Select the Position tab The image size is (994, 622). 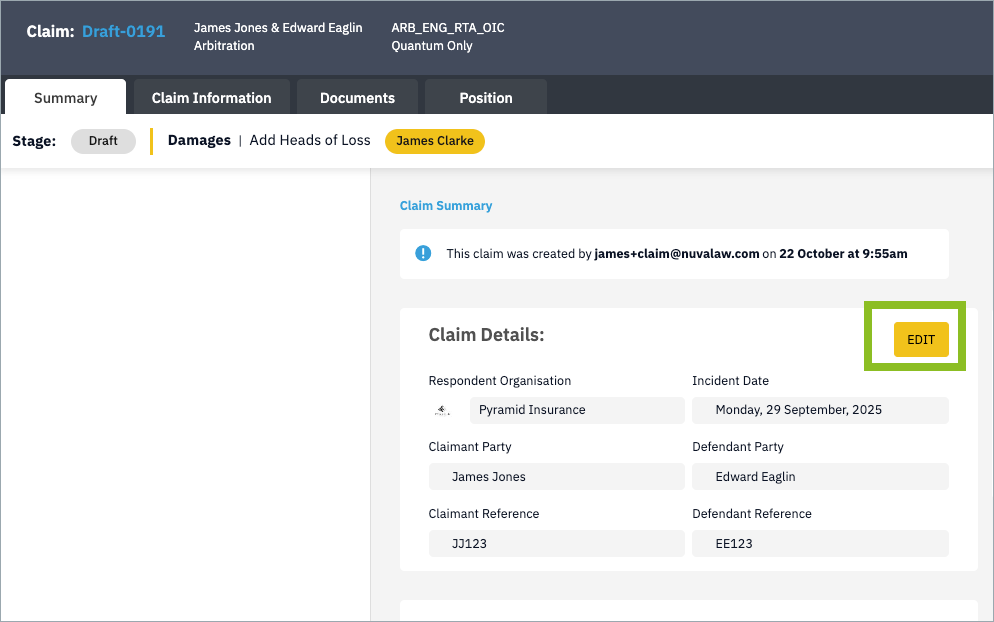[485, 97]
